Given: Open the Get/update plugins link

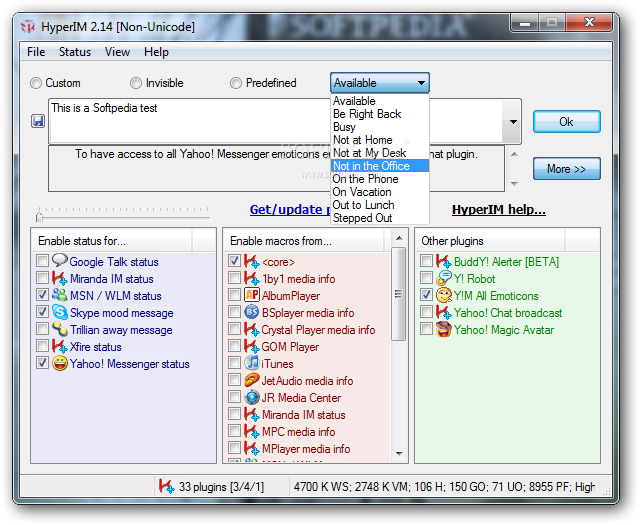Looking at the screenshot, I should click(x=290, y=209).
